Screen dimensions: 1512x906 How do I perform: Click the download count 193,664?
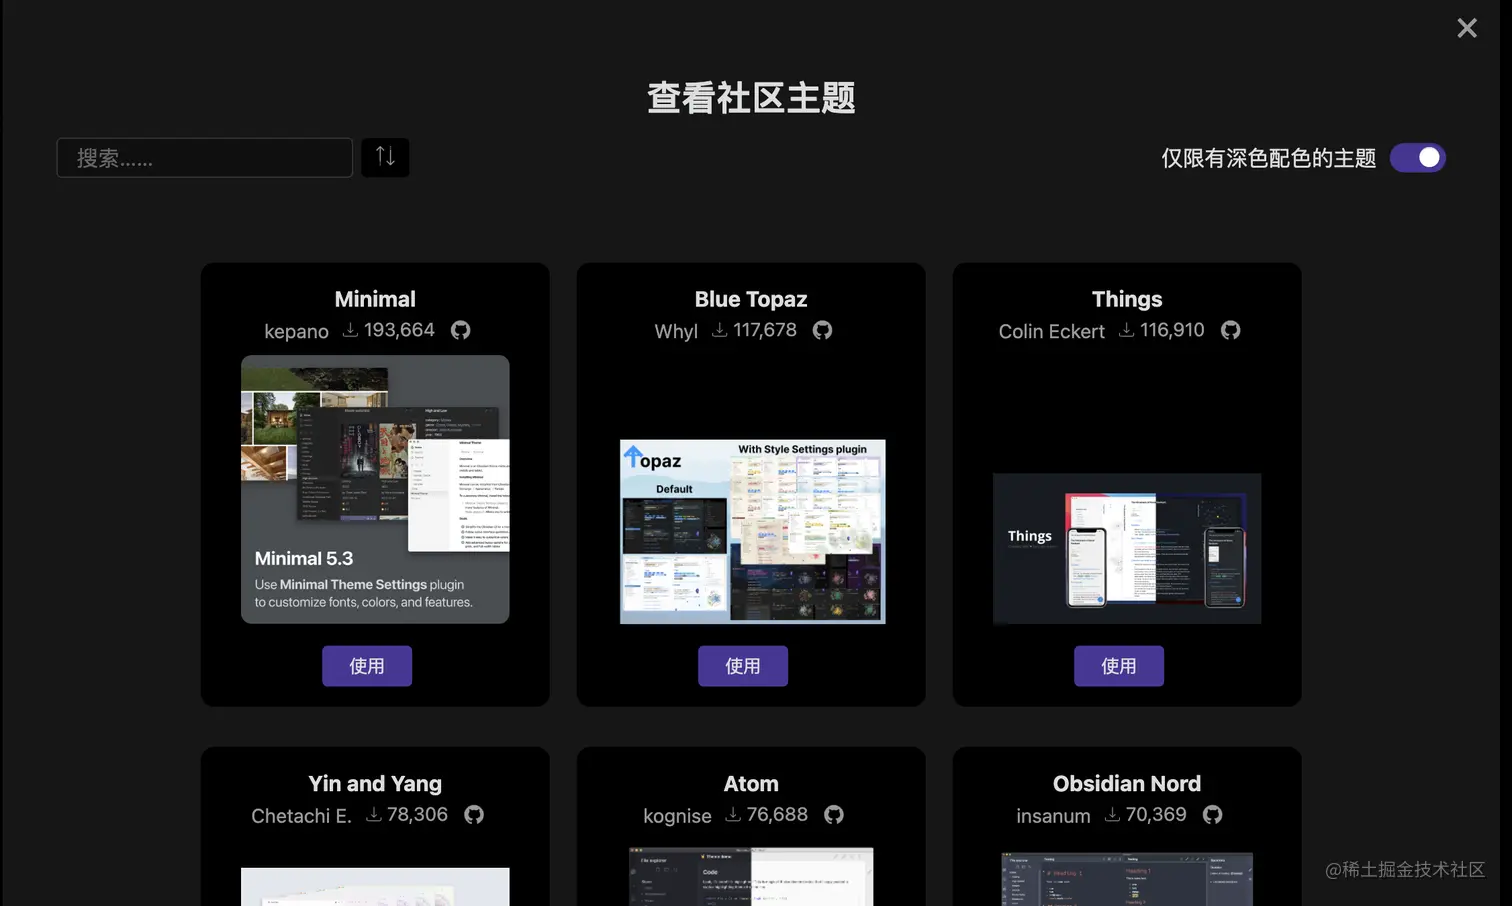(x=399, y=330)
